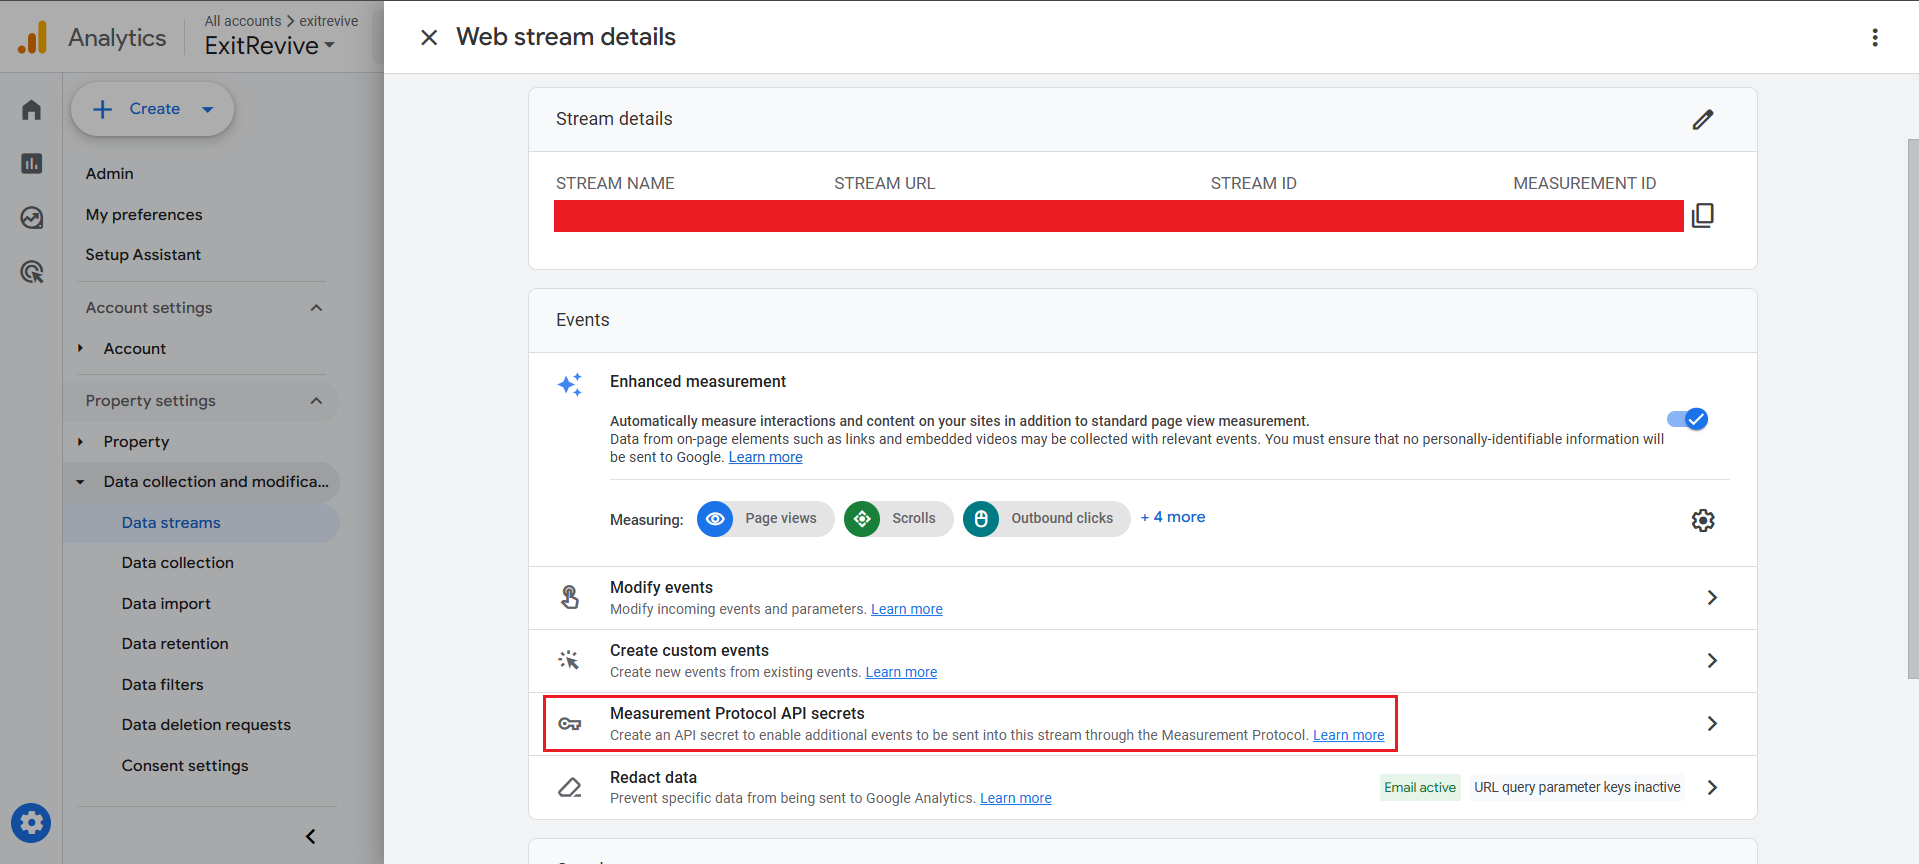
Task: Turn off the Enhanced measurement toggle
Action: click(x=1687, y=419)
